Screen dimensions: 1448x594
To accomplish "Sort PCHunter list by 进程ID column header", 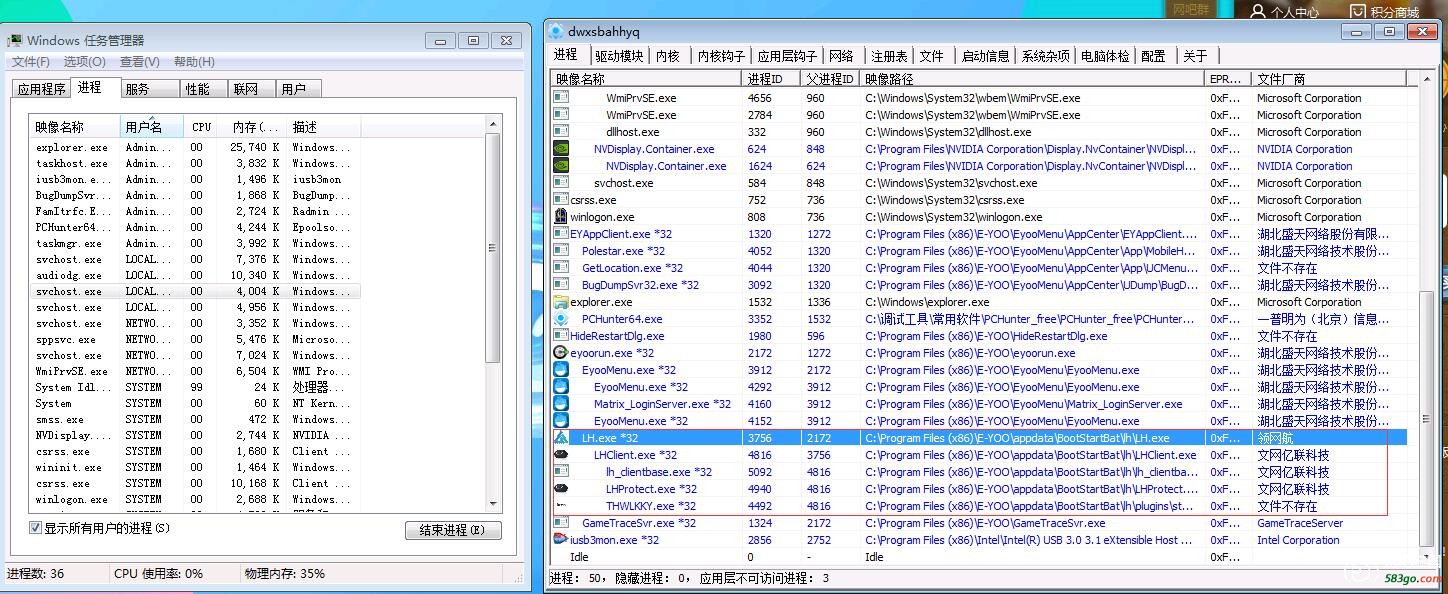I will 770,79.
